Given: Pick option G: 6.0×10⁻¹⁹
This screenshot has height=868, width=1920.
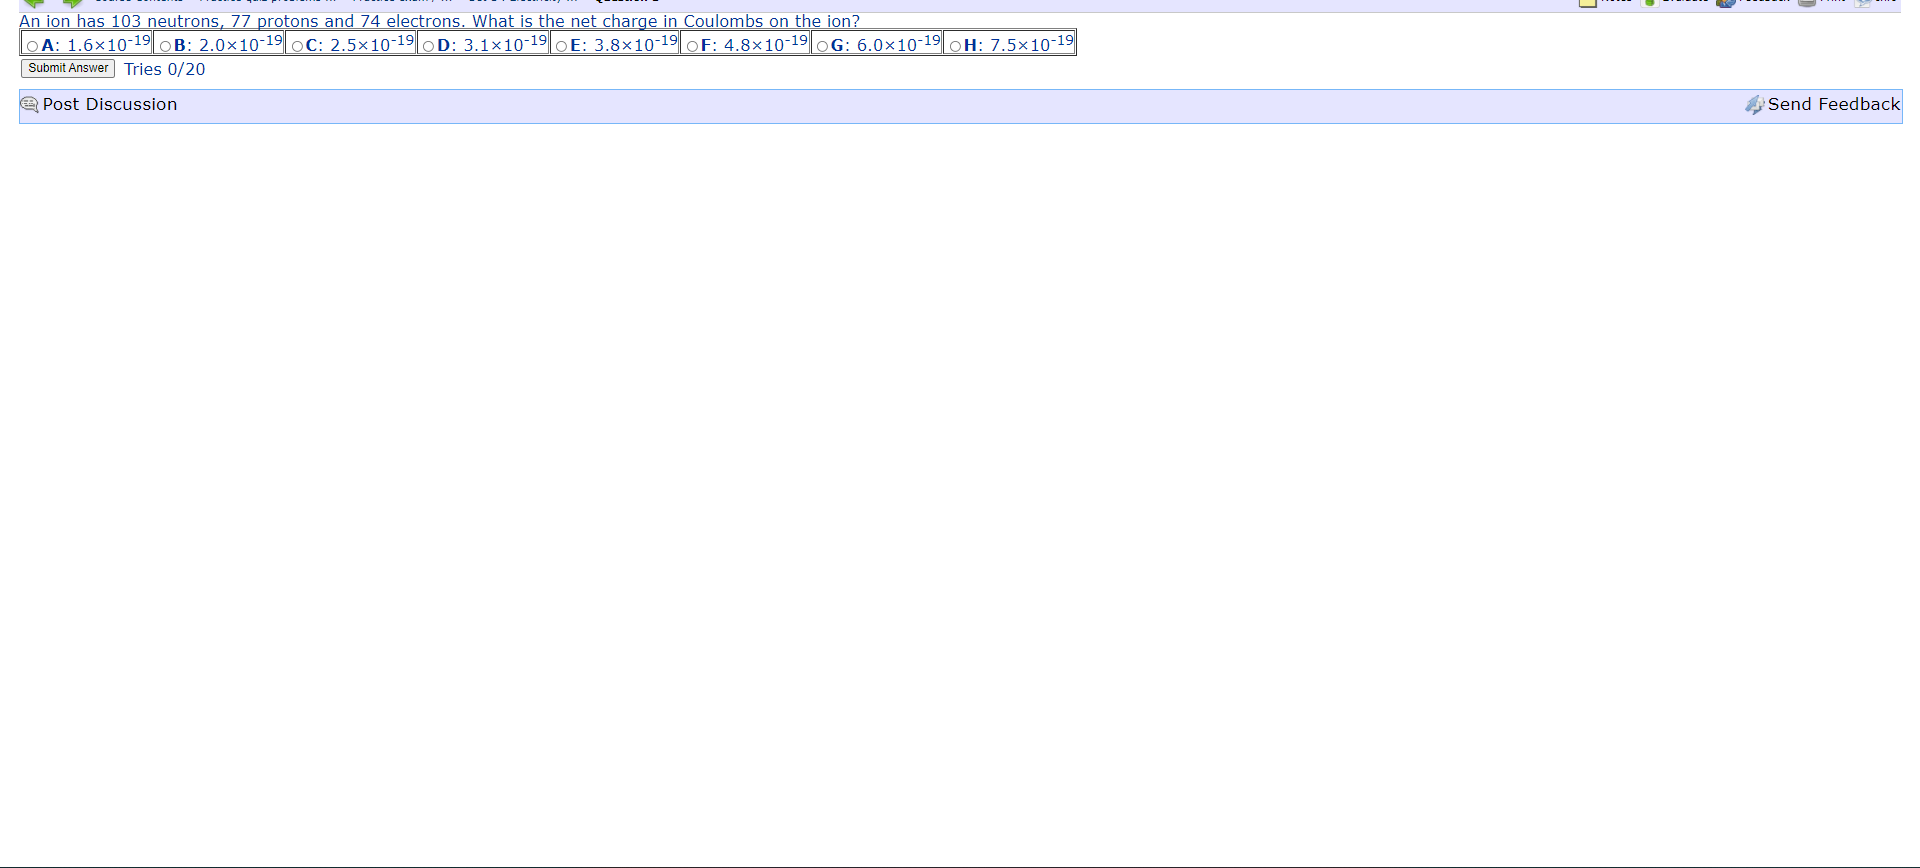Looking at the screenshot, I should [822, 46].
